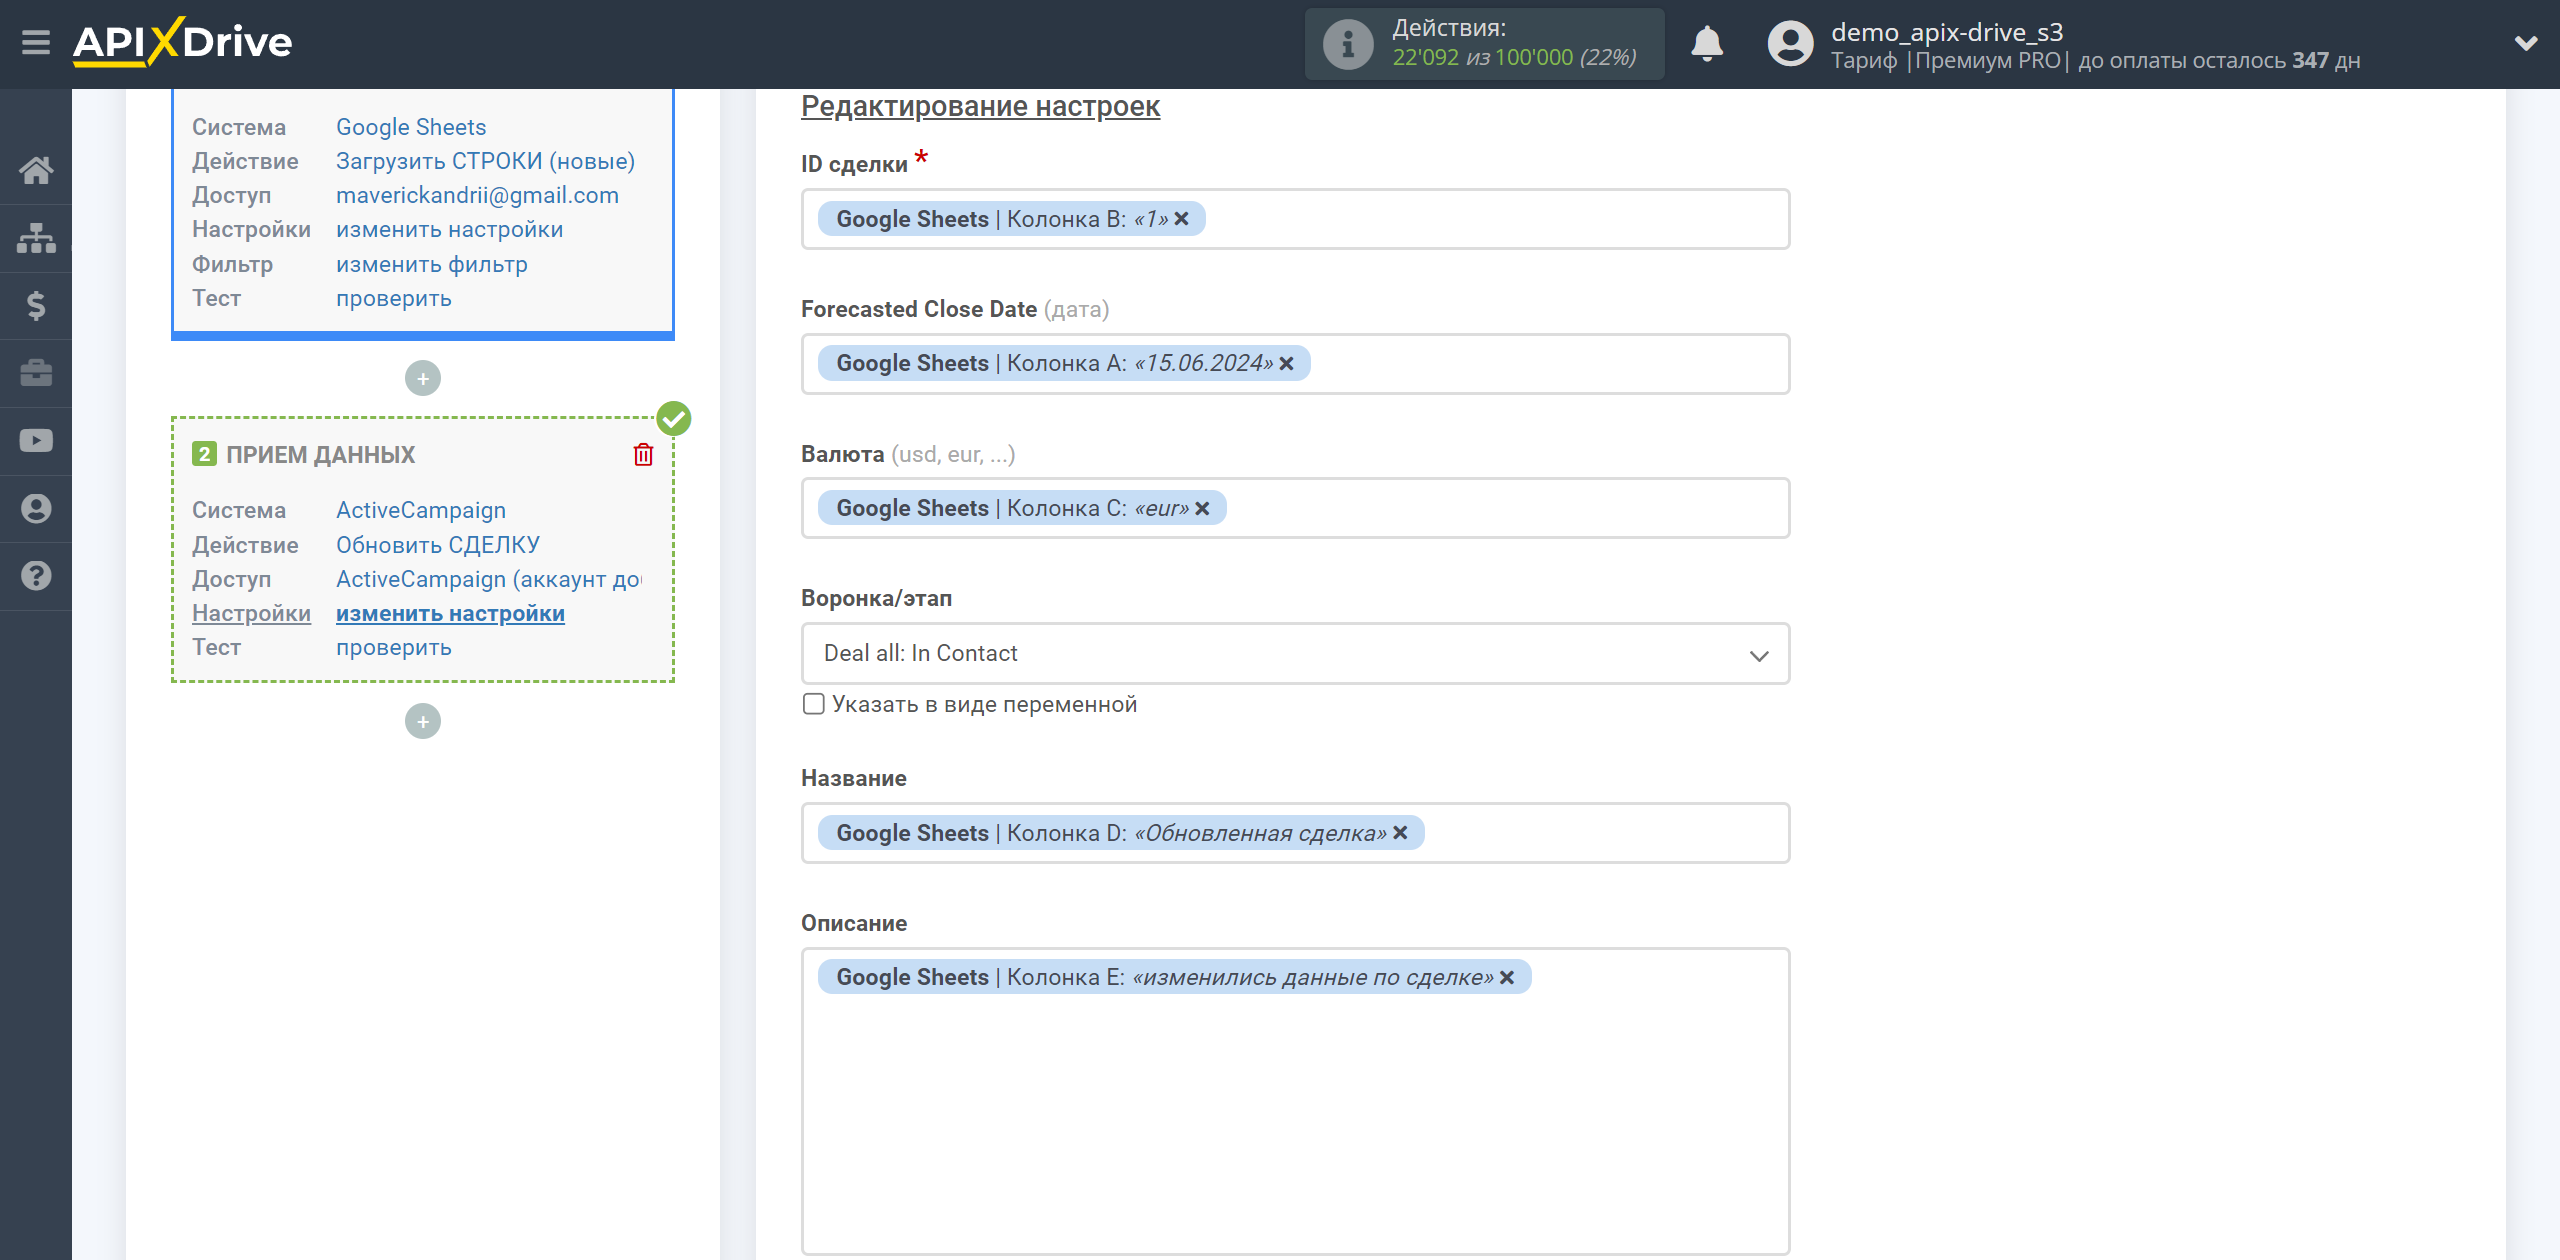Open the connections sitemap icon

(x=36, y=238)
